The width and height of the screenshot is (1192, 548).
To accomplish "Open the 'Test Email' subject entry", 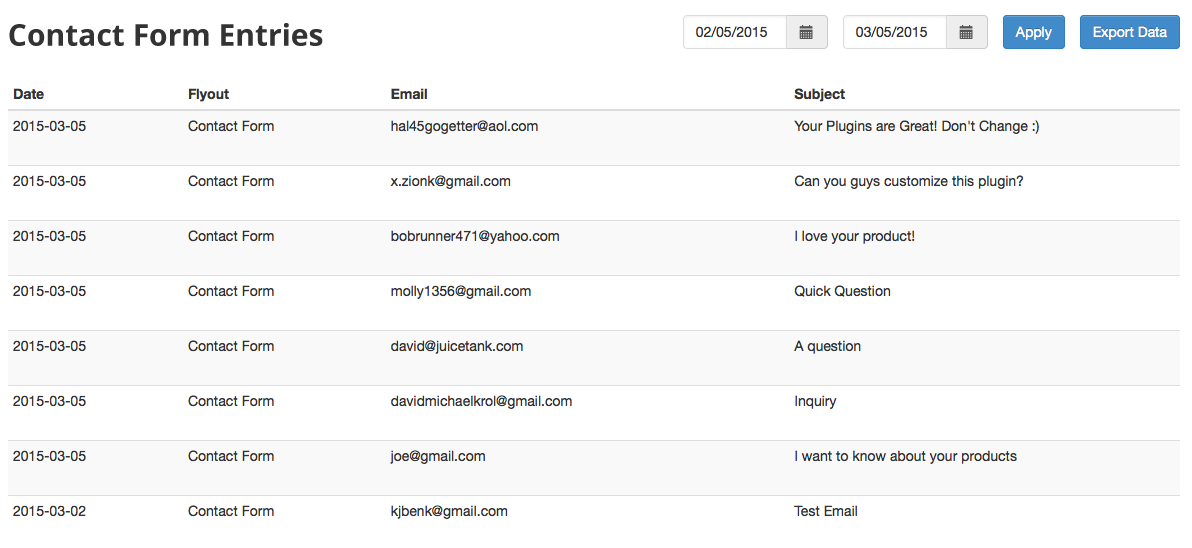I will 826,511.
